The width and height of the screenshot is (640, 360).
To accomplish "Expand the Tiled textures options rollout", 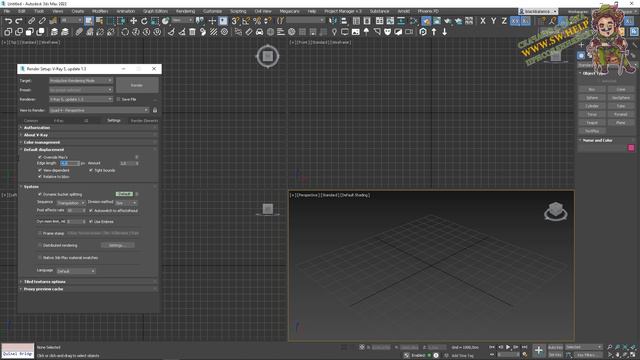I will point(88,282).
